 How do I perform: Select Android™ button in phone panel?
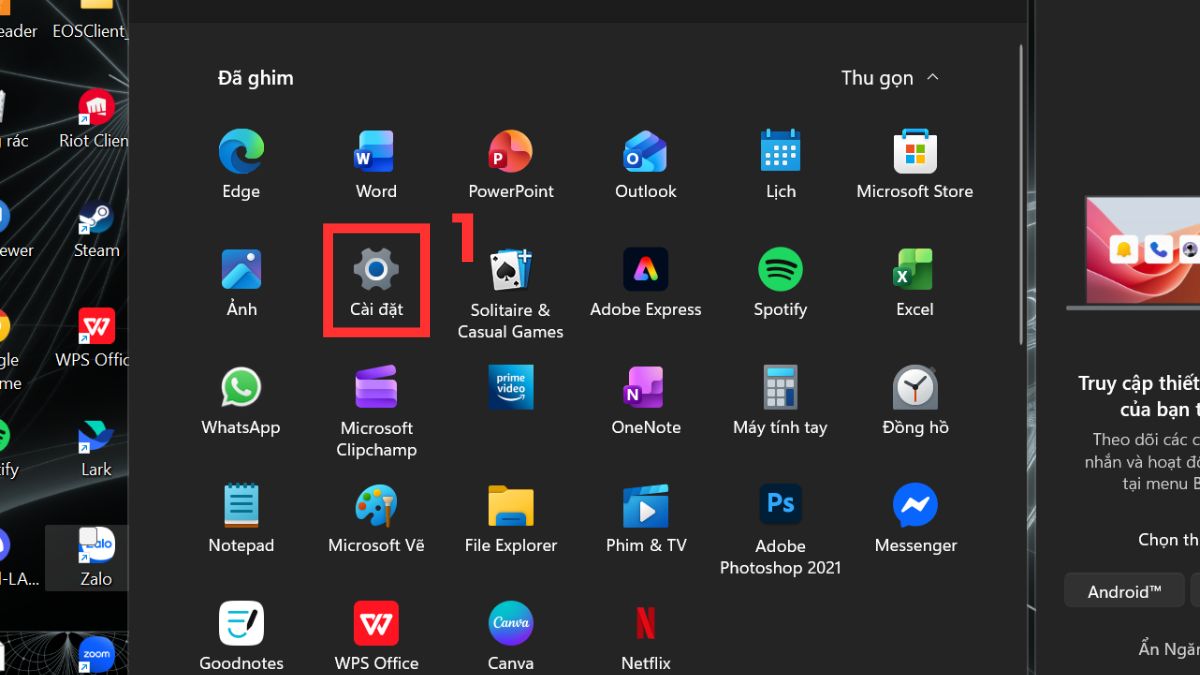click(x=1124, y=591)
